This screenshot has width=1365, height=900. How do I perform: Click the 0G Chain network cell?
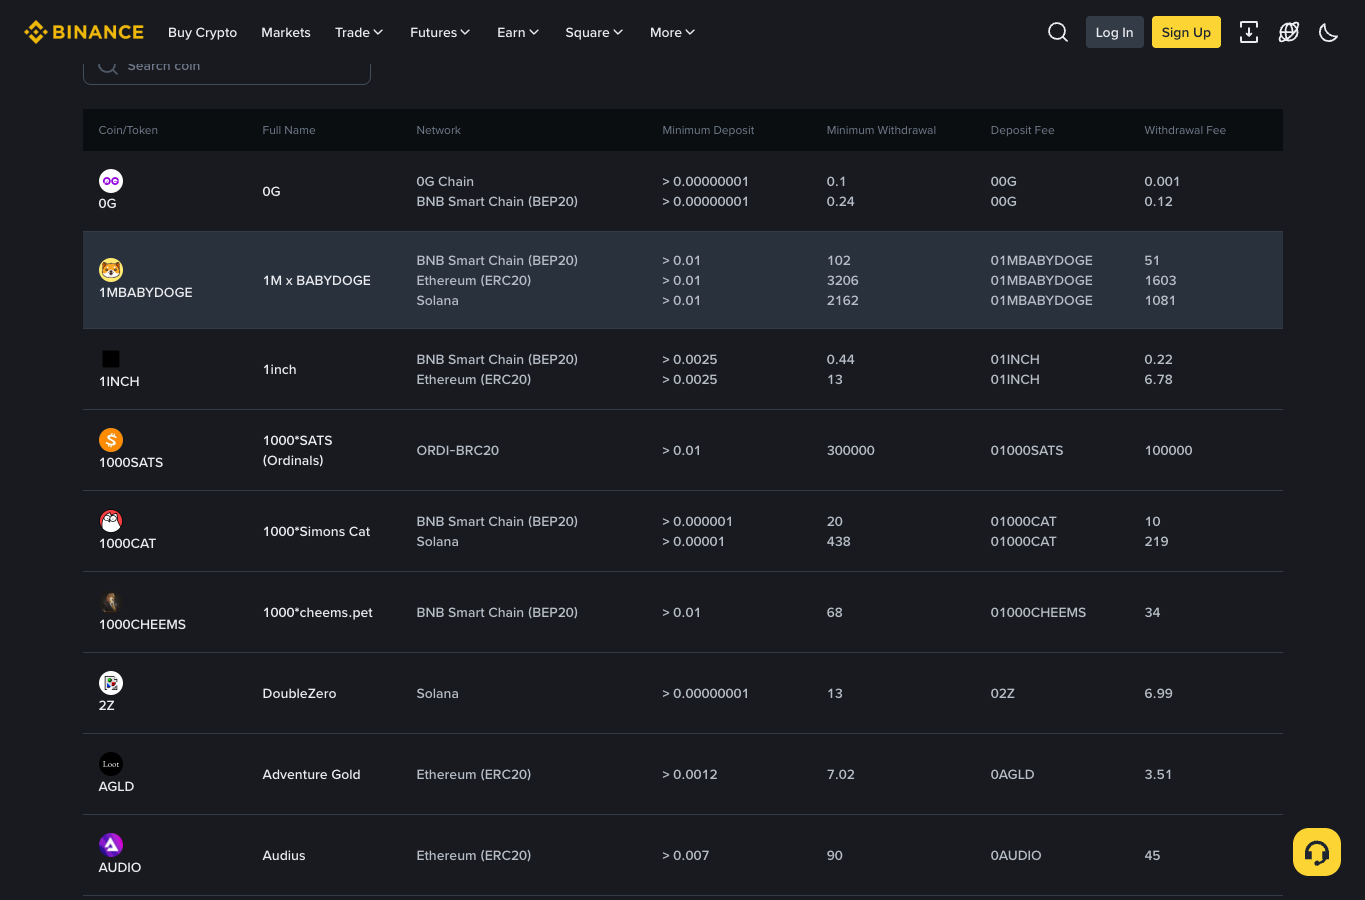click(x=445, y=181)
